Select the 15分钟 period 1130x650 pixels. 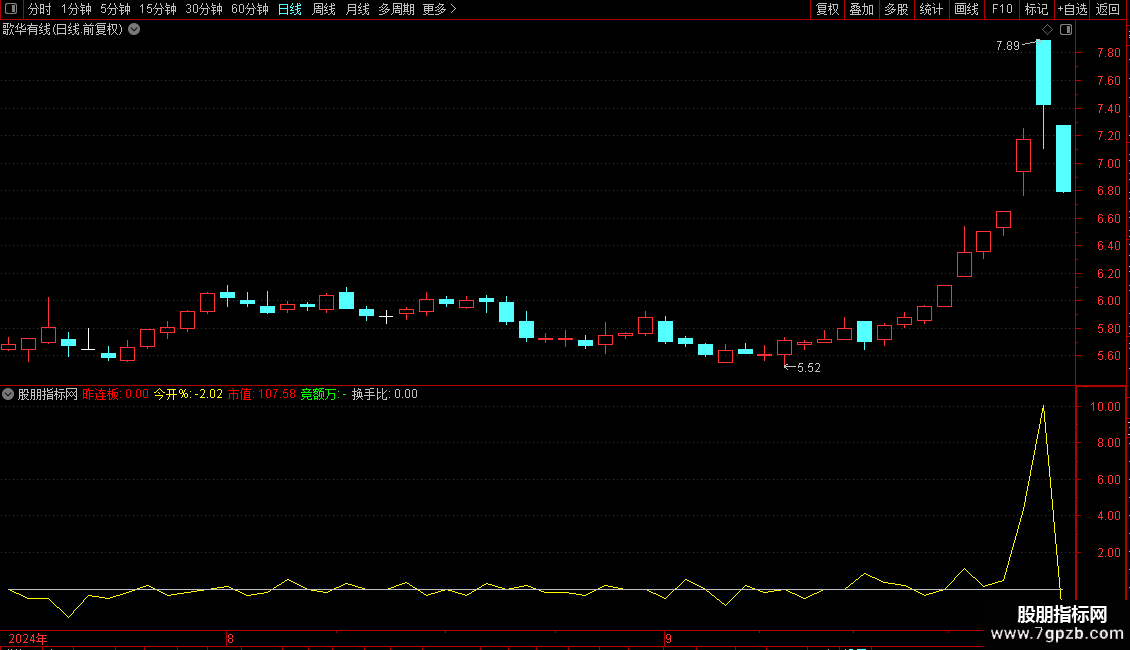(157, 9)
